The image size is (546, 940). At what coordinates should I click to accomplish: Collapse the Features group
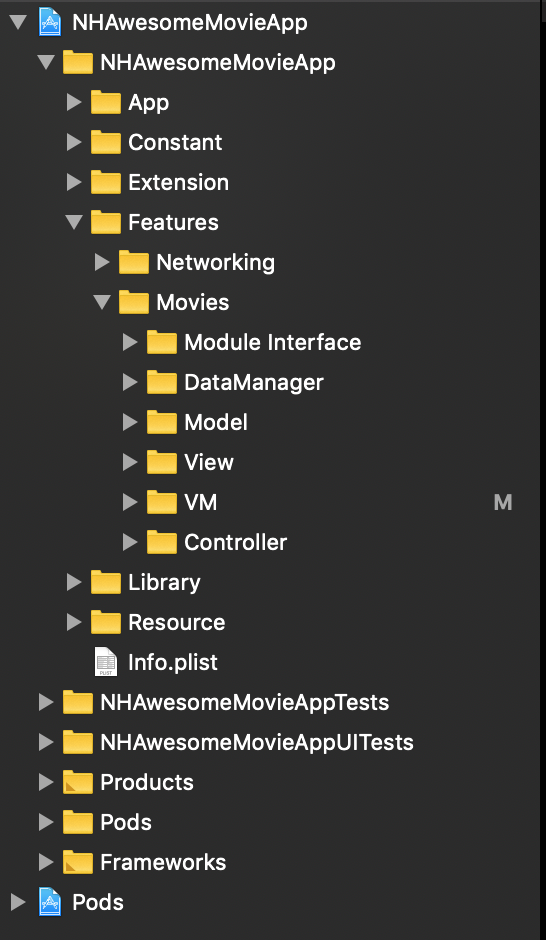tap(74, 222)
